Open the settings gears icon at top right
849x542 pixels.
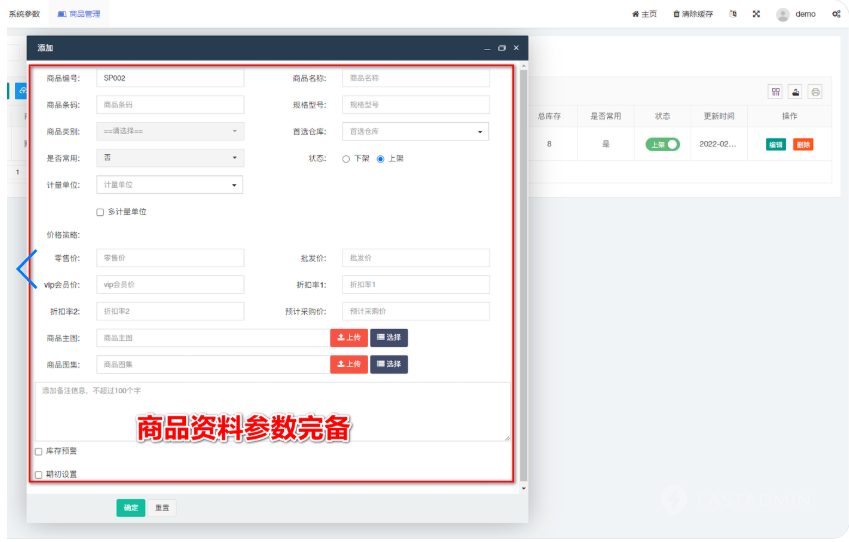click(x=835, y=14)
